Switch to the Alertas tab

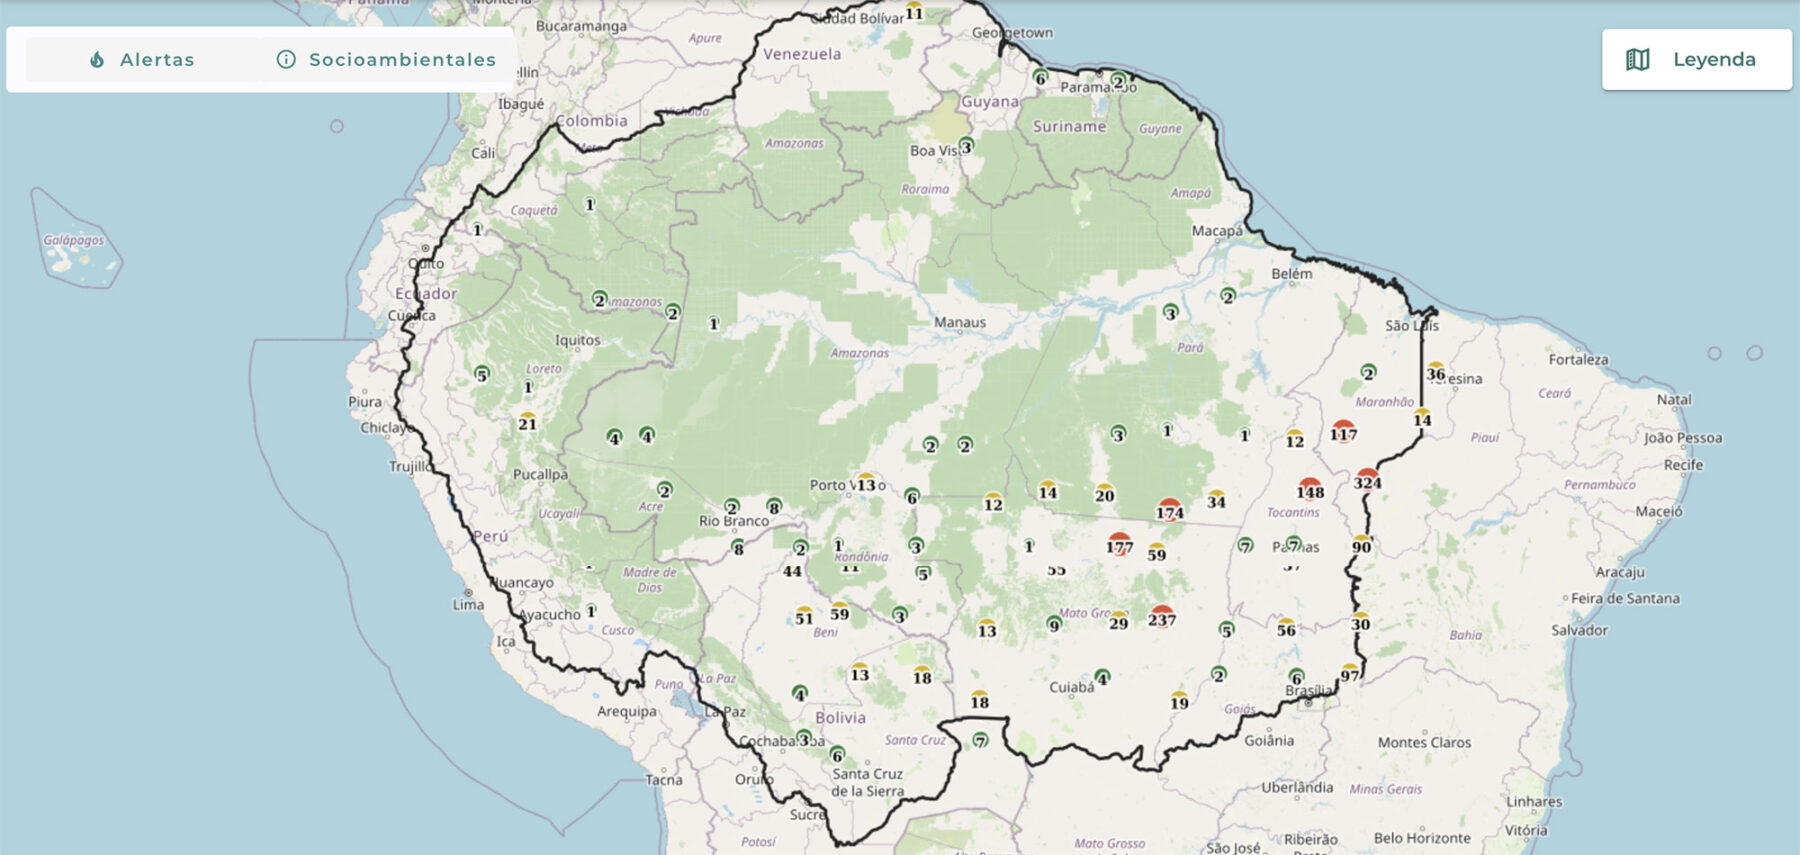pos(142,60)
